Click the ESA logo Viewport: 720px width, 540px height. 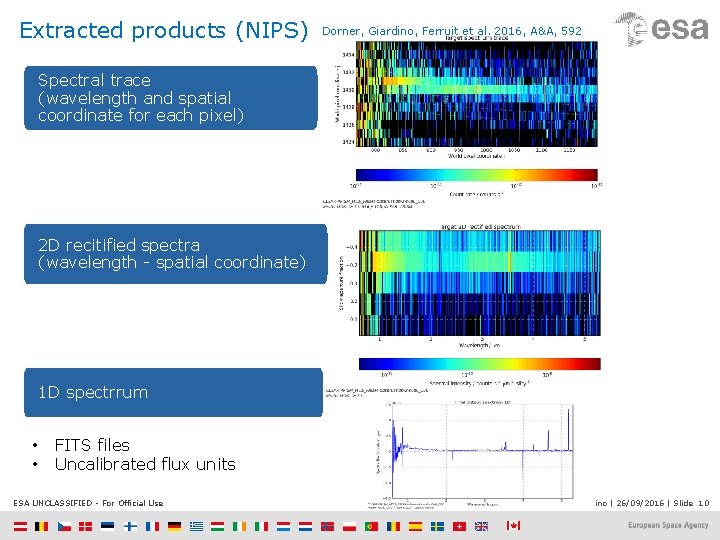(x=662, y=29)
